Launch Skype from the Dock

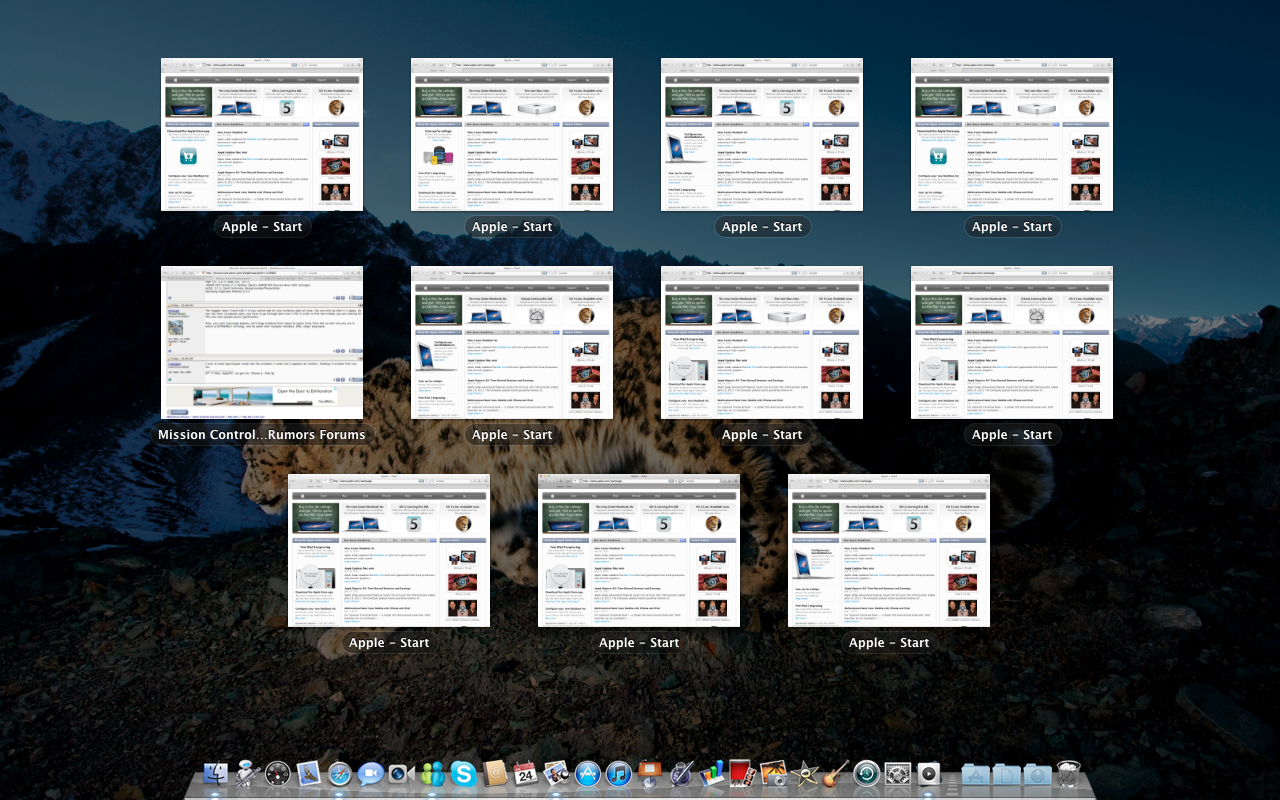464,774
